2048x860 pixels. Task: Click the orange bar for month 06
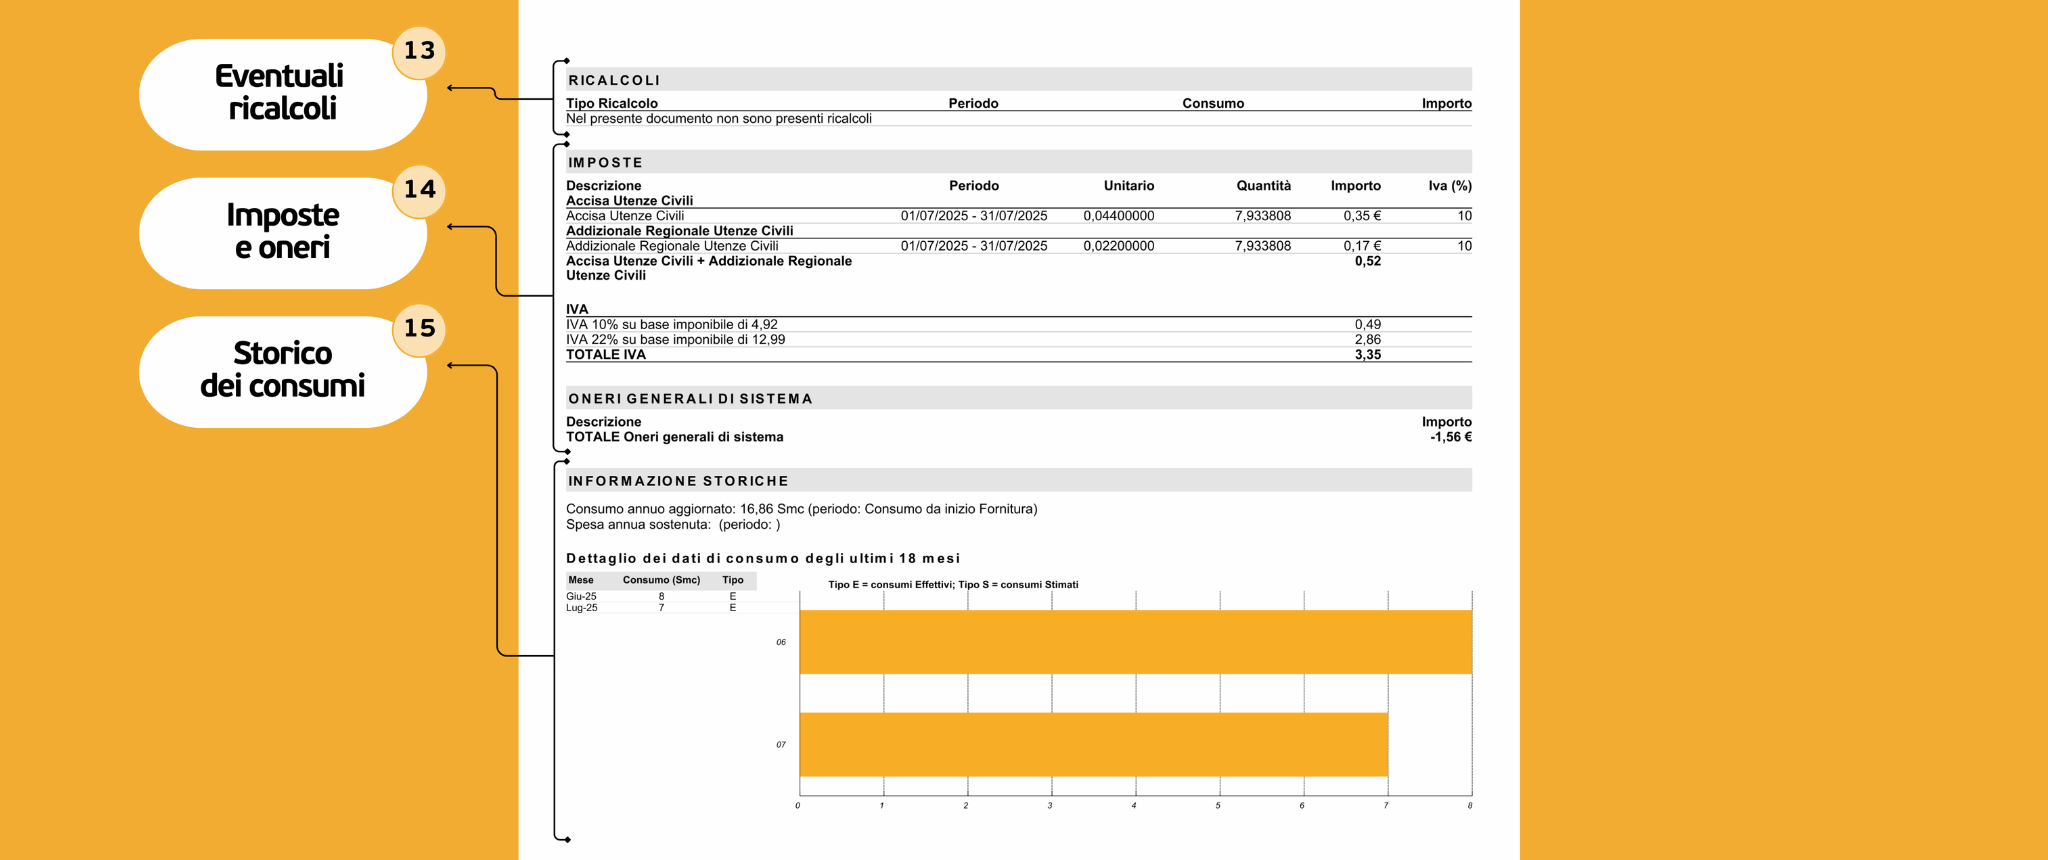1135,642
